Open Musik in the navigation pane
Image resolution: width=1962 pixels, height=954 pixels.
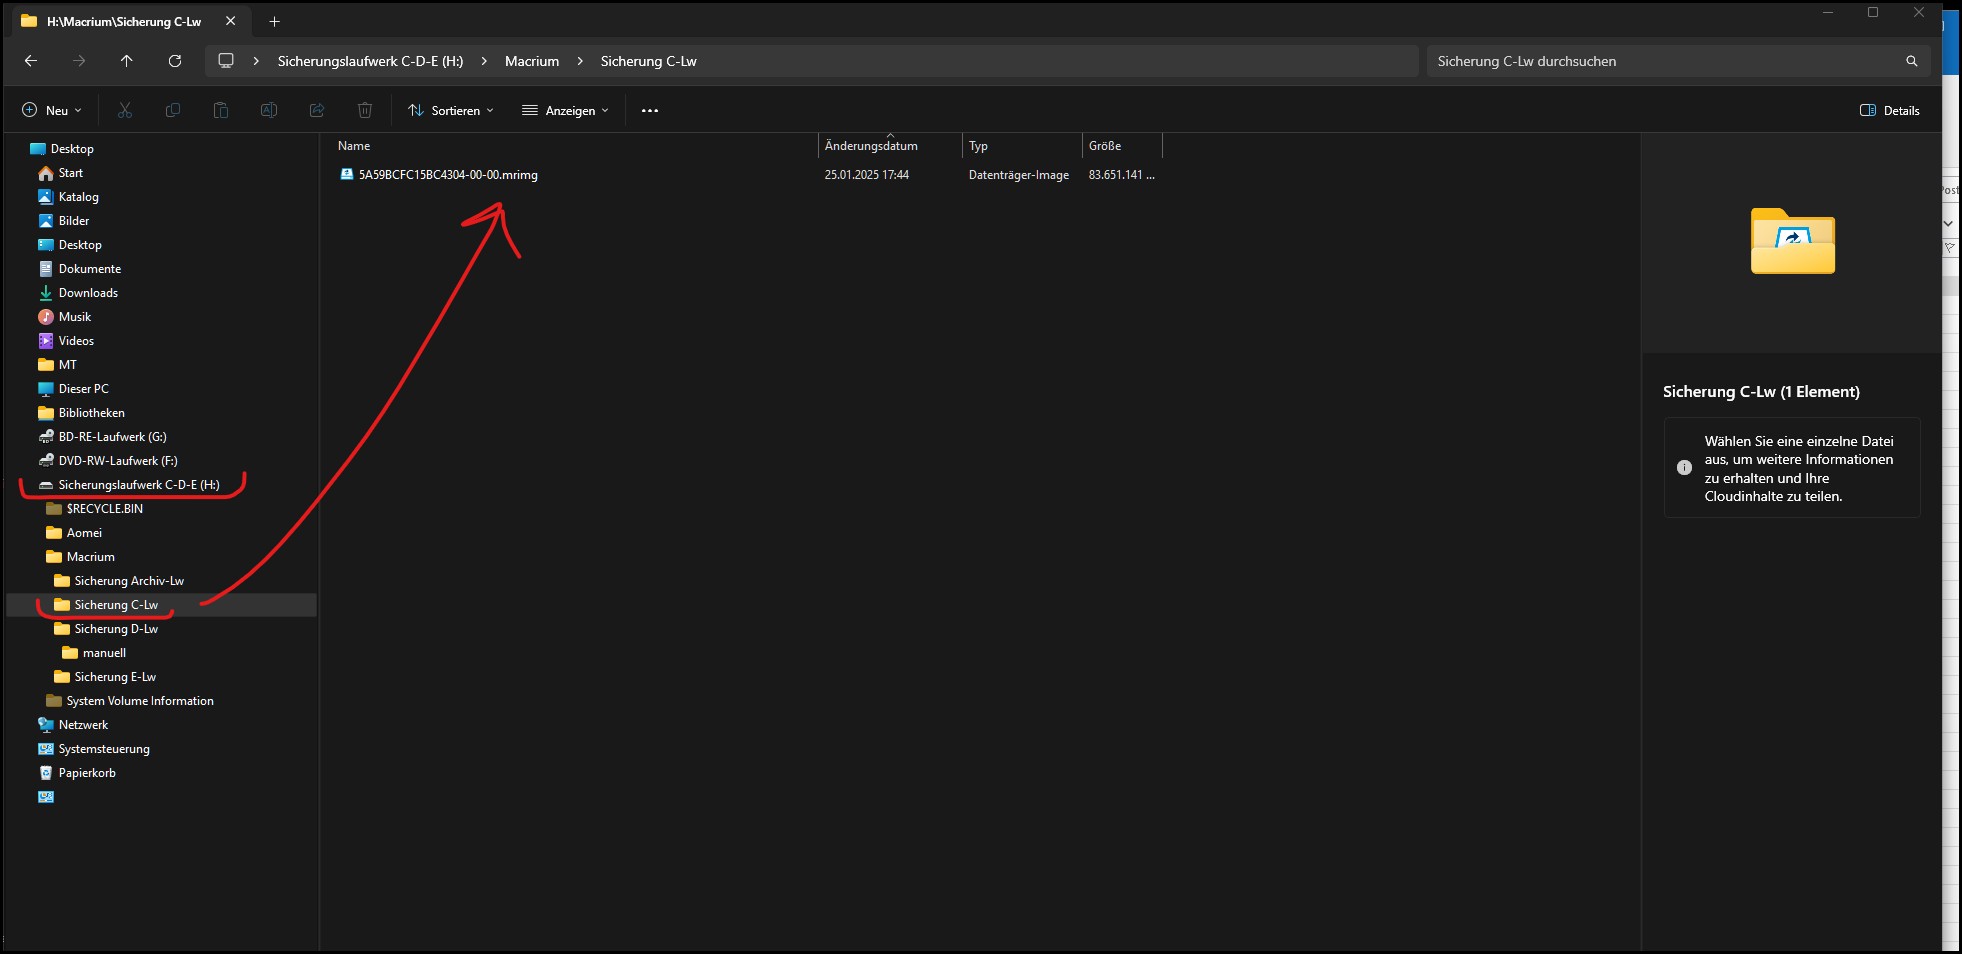tap(75, 317)
